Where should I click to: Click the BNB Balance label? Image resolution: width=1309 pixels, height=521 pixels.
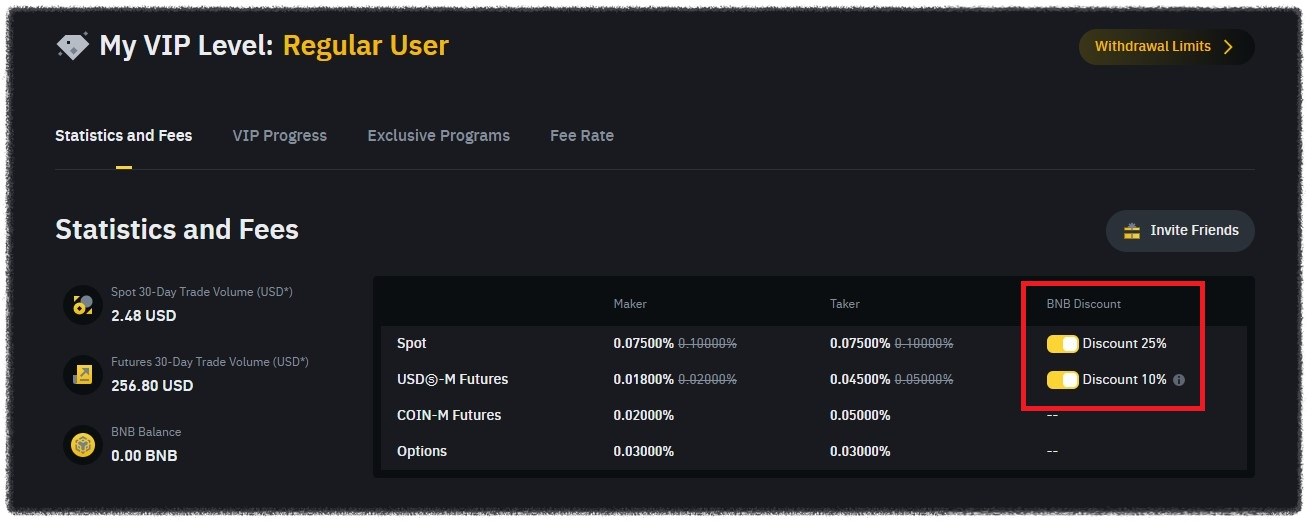pyautogui.click(x=146, y=432)
